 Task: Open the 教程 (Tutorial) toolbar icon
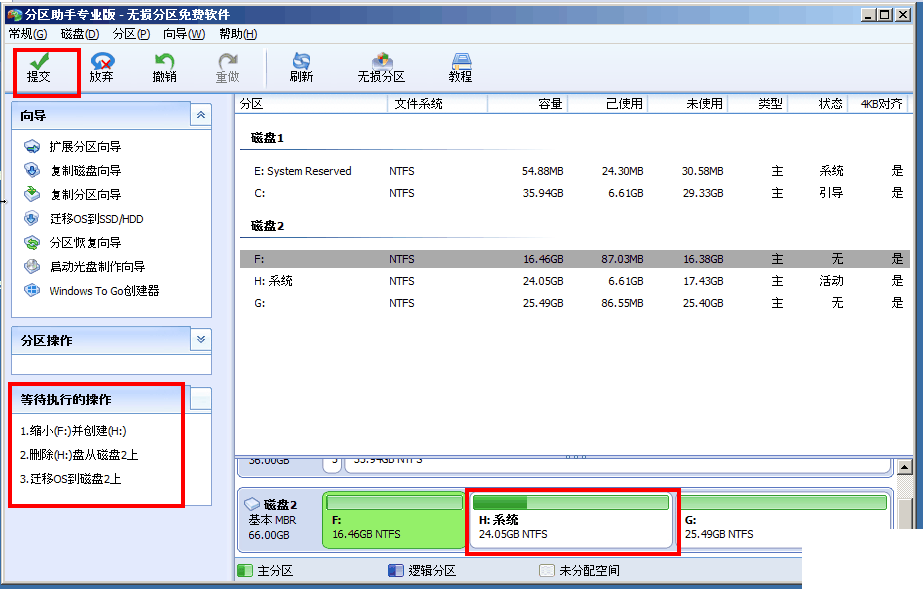460,68
